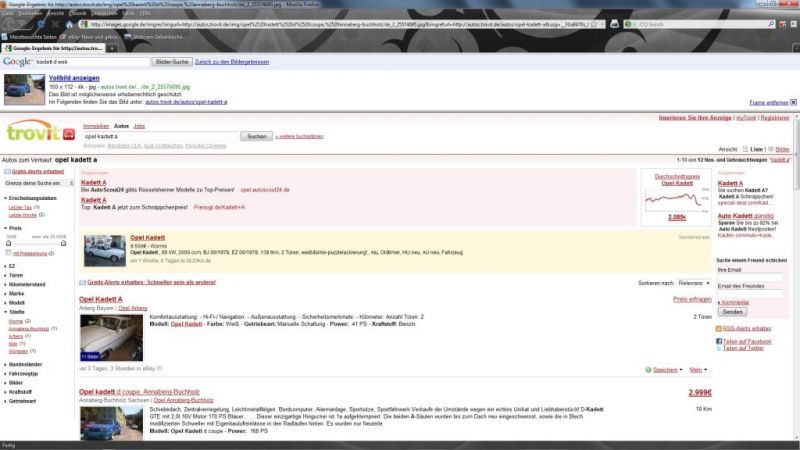The width and height of the screenshot is (800, 450).
Task: Click the magnifier icon in the ICQ search box
Action: coord(770,24)
